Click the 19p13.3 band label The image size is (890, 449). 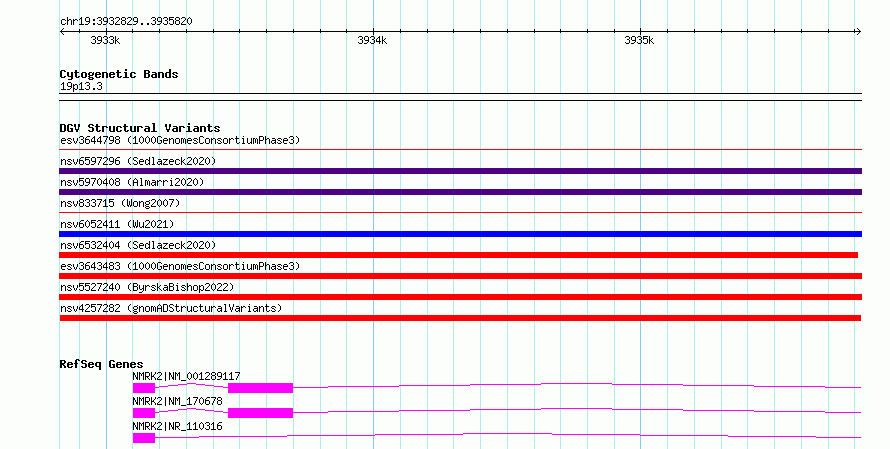click(x=81, y=86)
